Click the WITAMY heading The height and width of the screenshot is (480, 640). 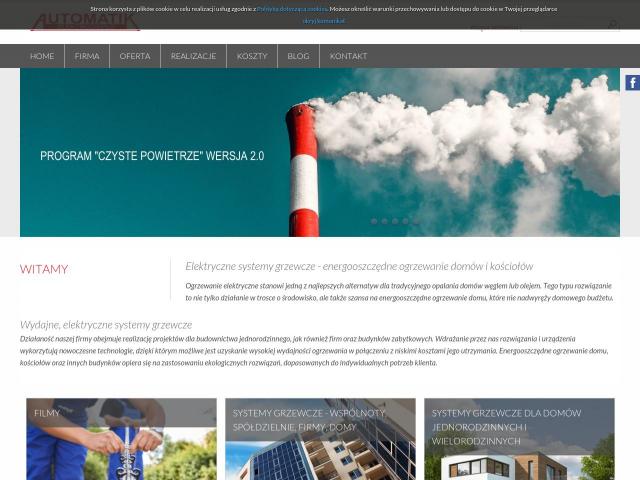coord(44,269)
